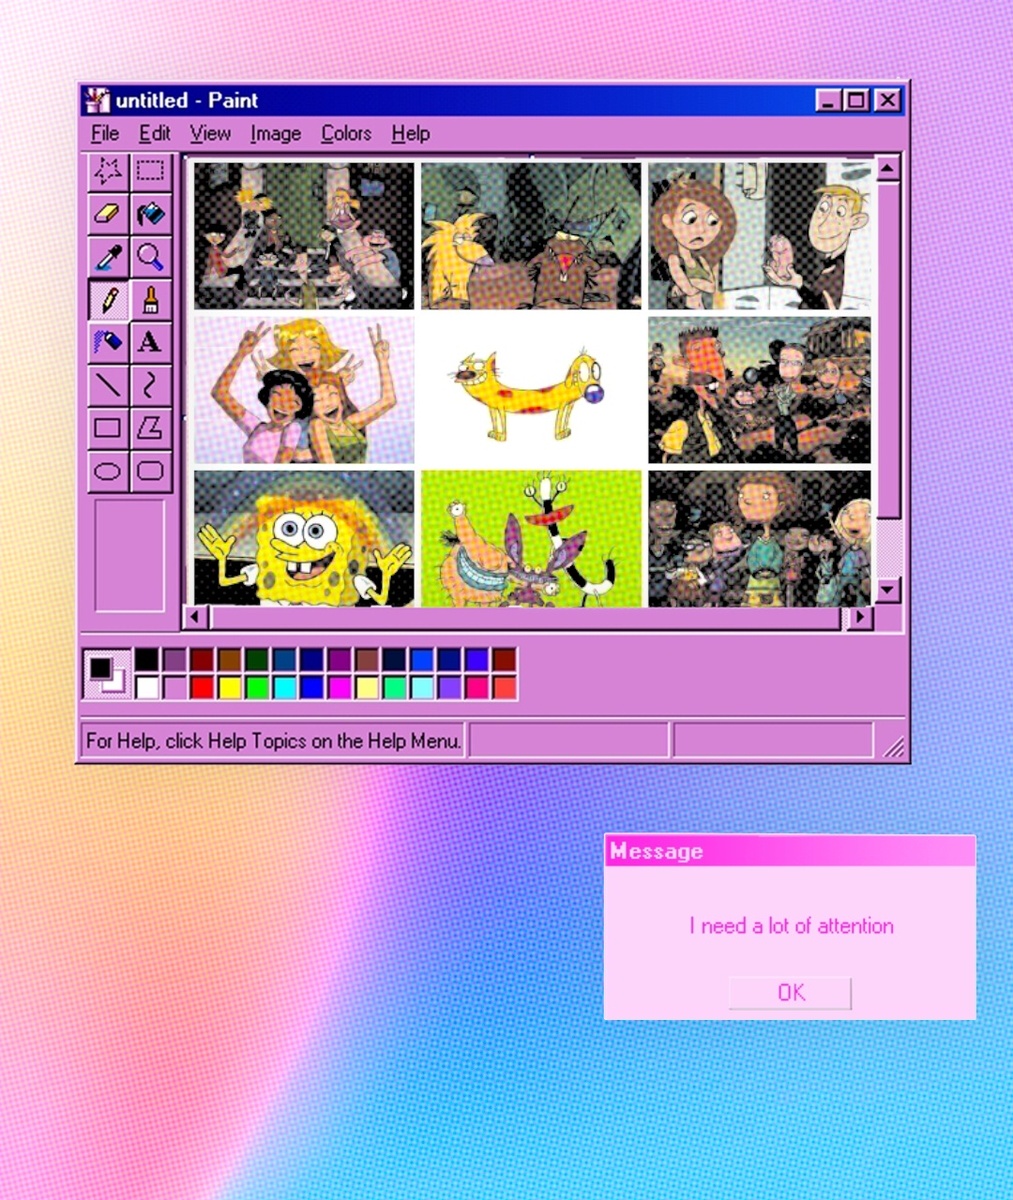Select the Magnifier tool
Viewport: 1013px width, 1200px height.
click(x=151, y=257)
